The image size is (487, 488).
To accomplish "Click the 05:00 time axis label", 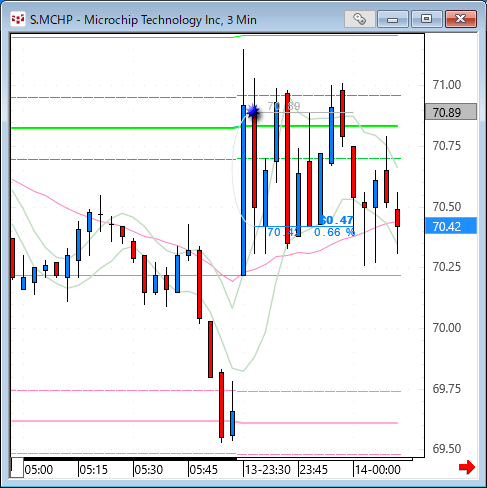I will click(39, 470).
